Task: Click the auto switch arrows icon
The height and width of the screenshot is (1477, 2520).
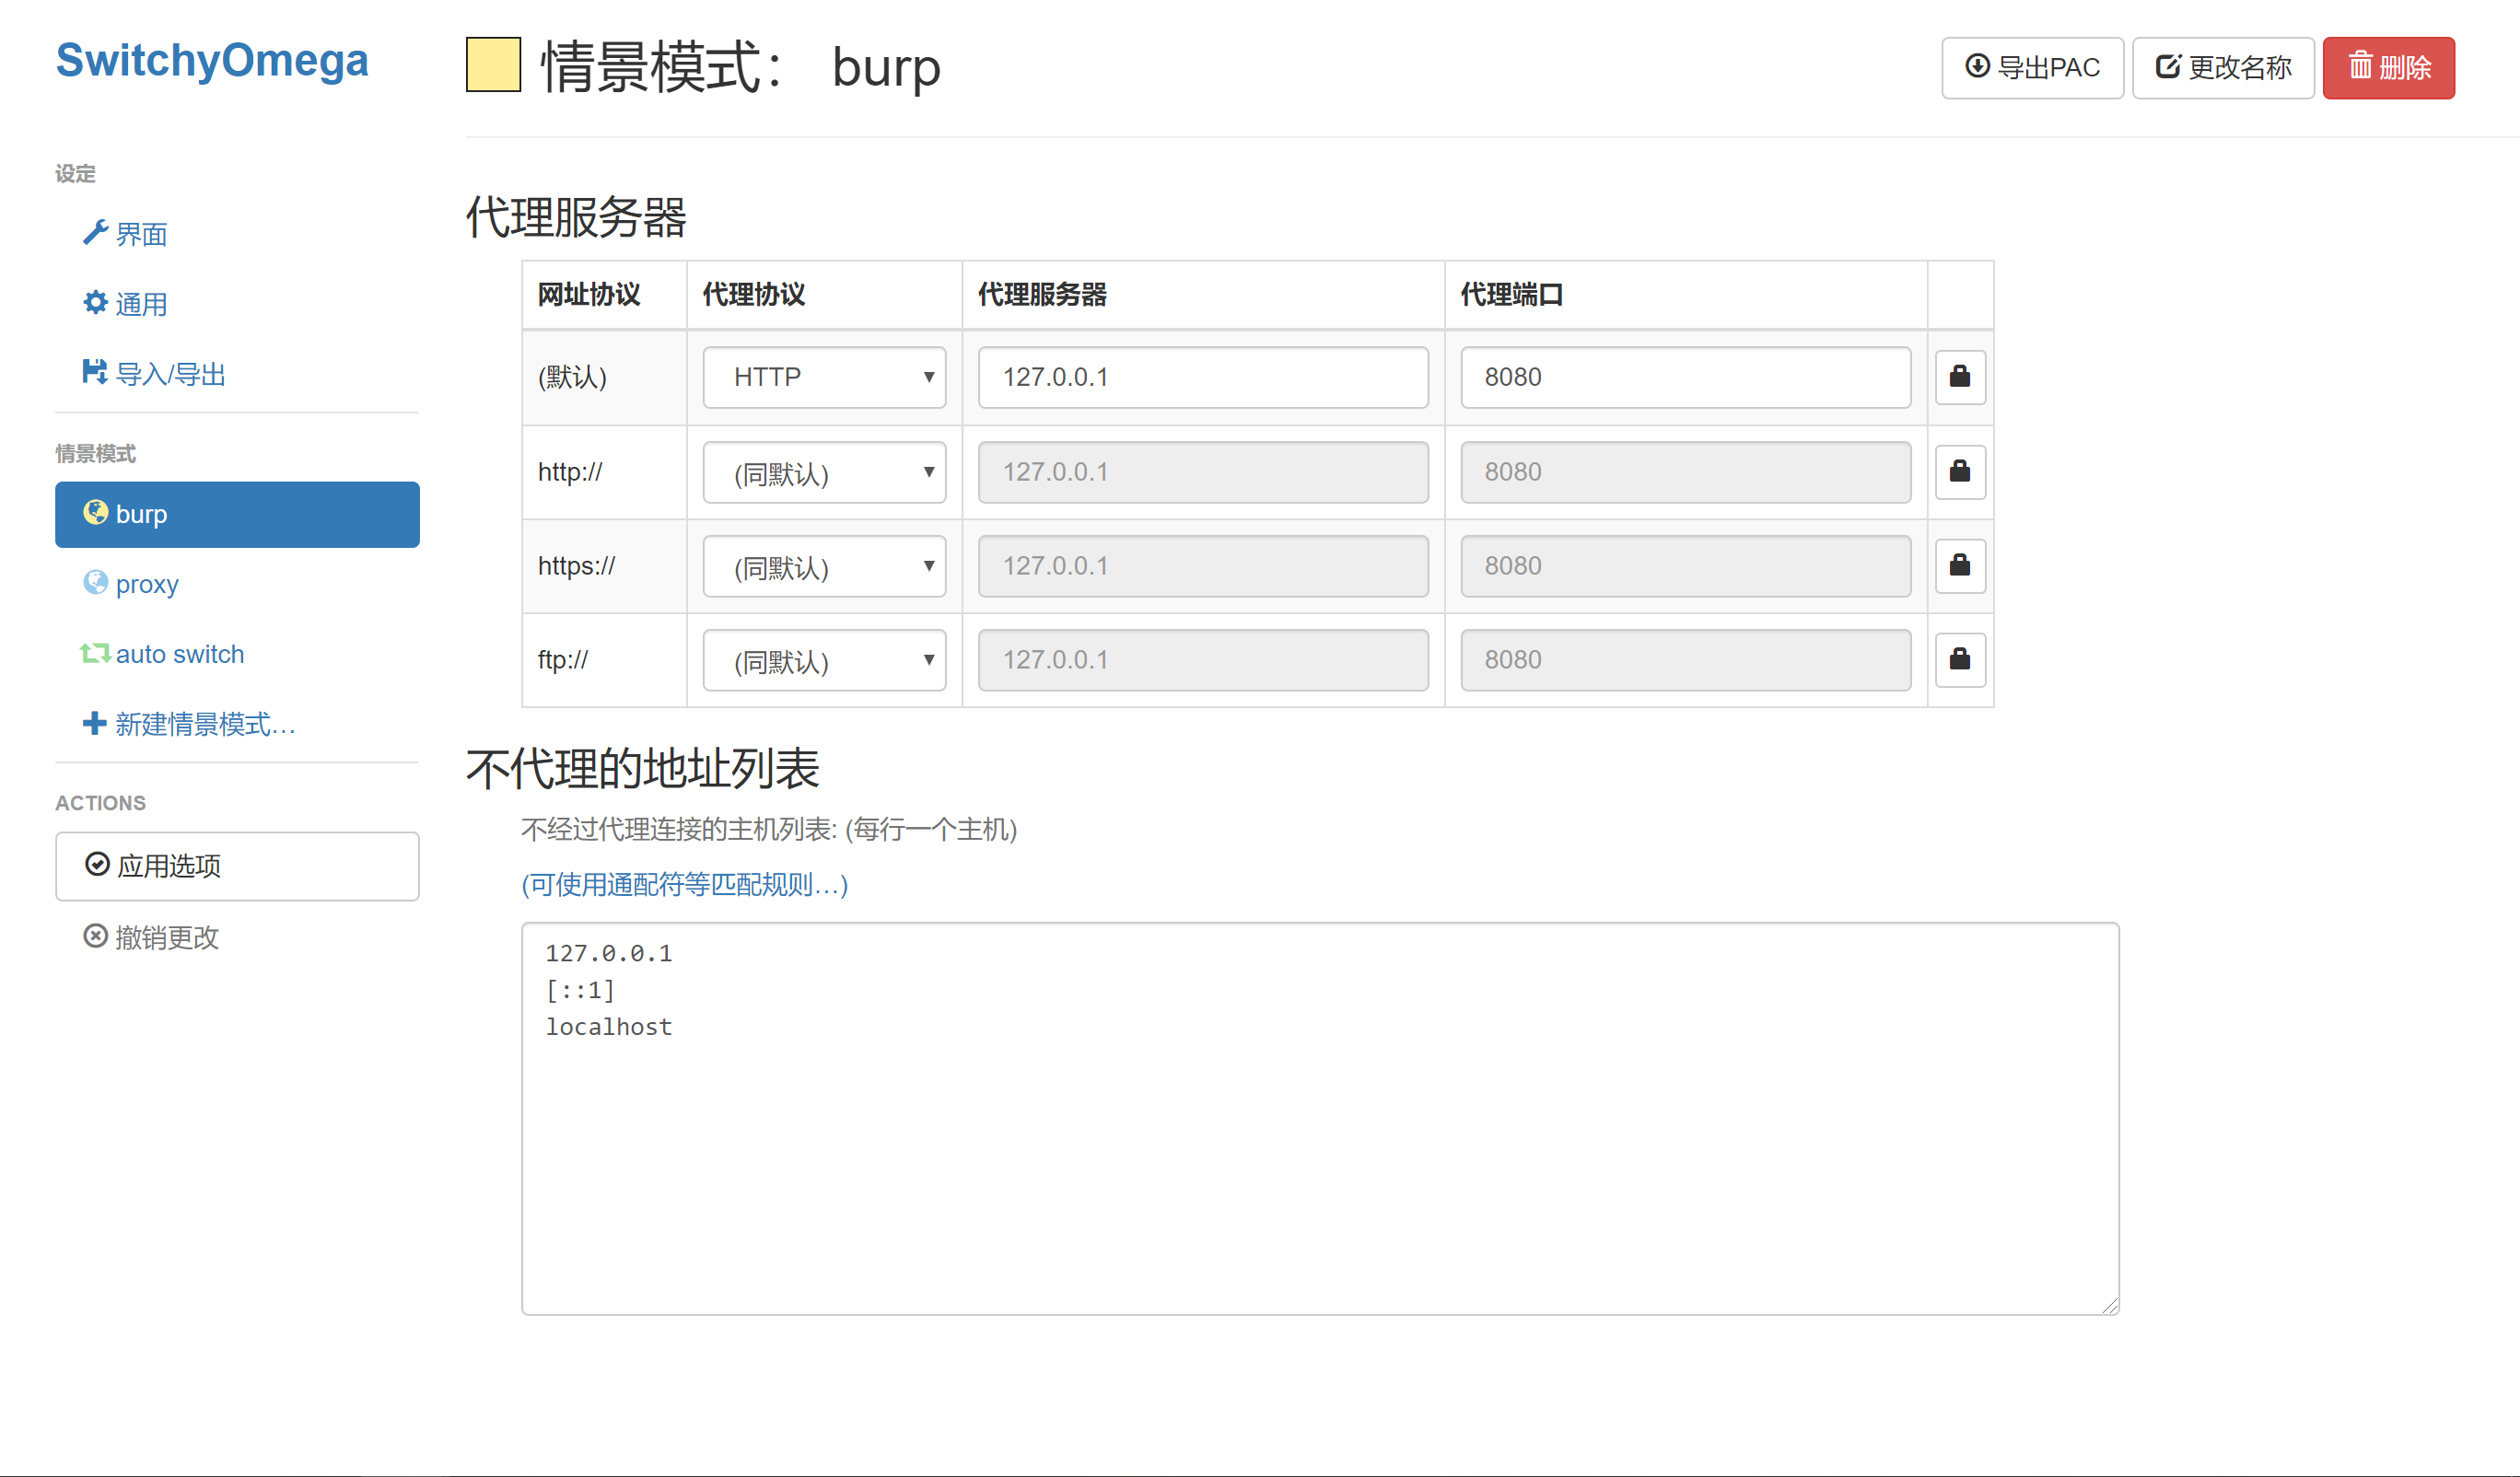Action: 95,653
